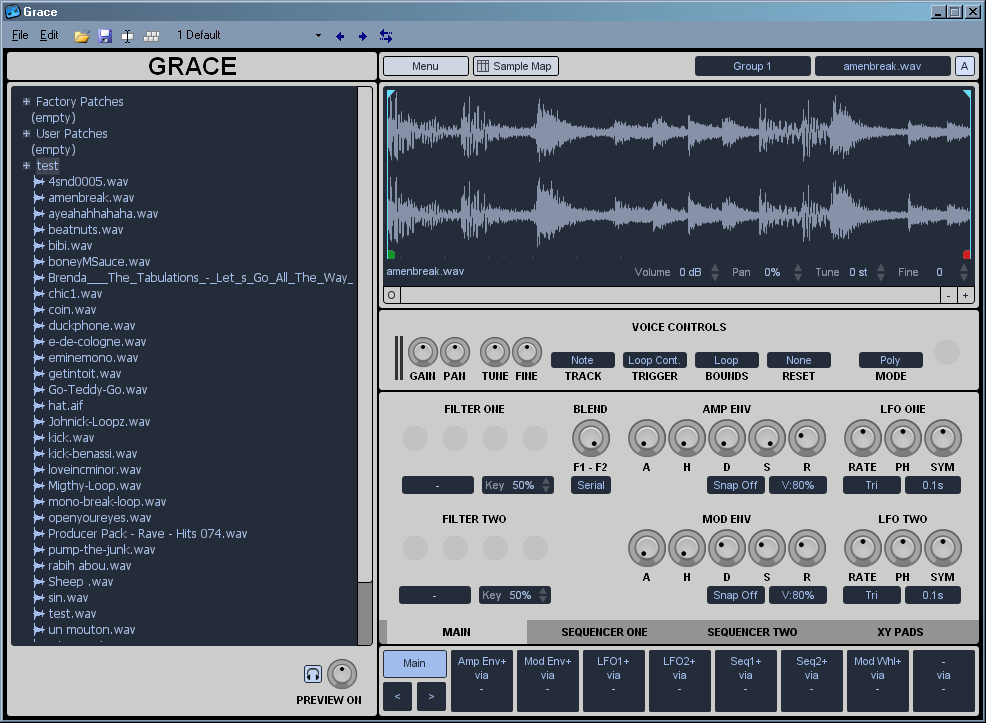Image resolution: width=986 pixels, height=723 pixels.
Task: Open a patch file using the folder icon
Action: click(82, 34)
